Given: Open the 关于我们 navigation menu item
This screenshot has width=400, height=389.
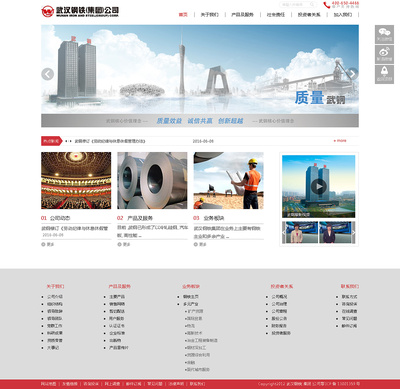Looking at the screenshot, I should point(209,14).
